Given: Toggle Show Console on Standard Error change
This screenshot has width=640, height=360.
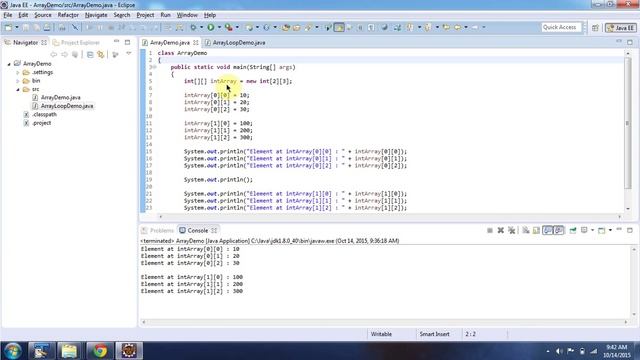Looking at the screenshot, I should click(x=559, y=231).
